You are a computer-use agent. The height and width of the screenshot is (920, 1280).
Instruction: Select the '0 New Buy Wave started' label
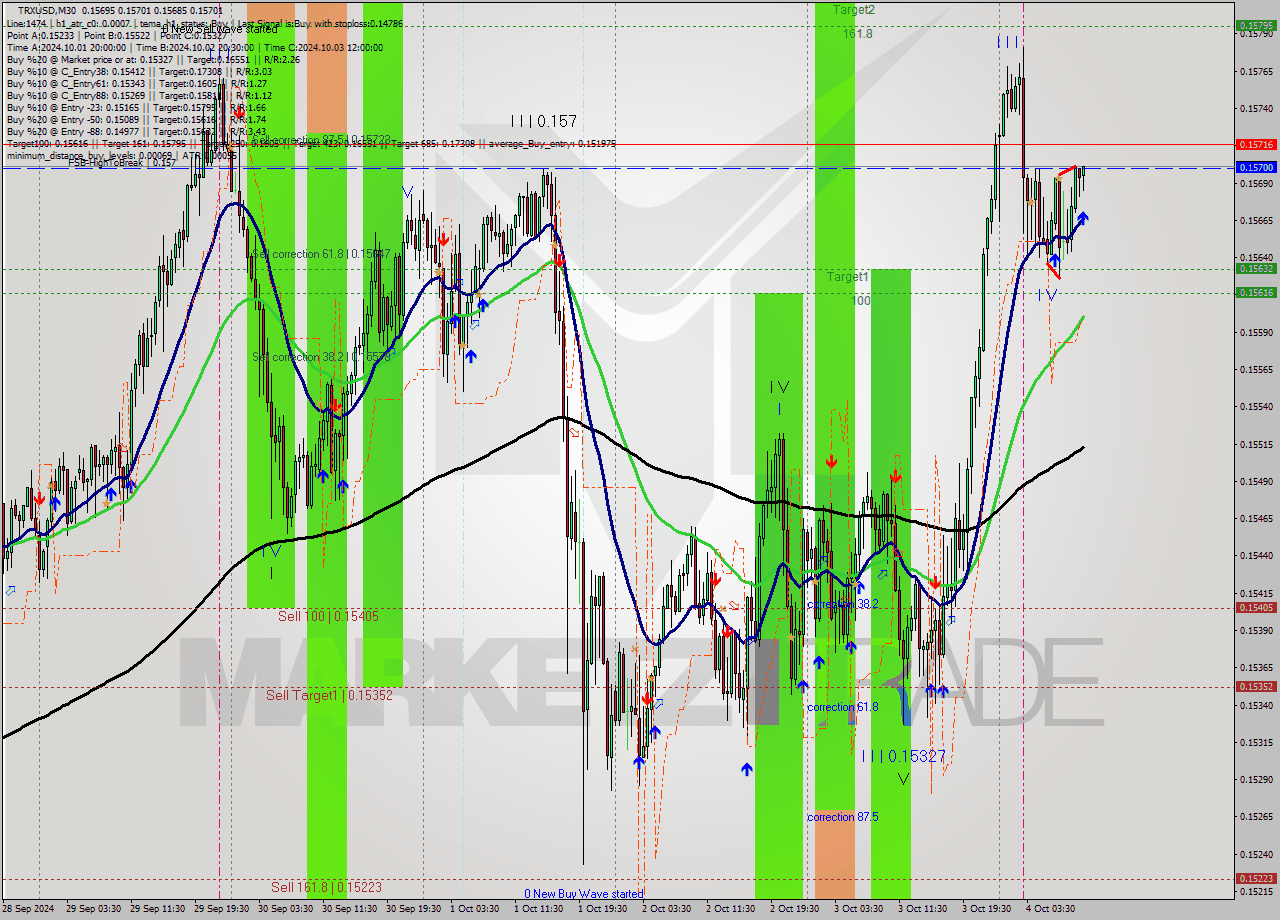coord(584,893)
